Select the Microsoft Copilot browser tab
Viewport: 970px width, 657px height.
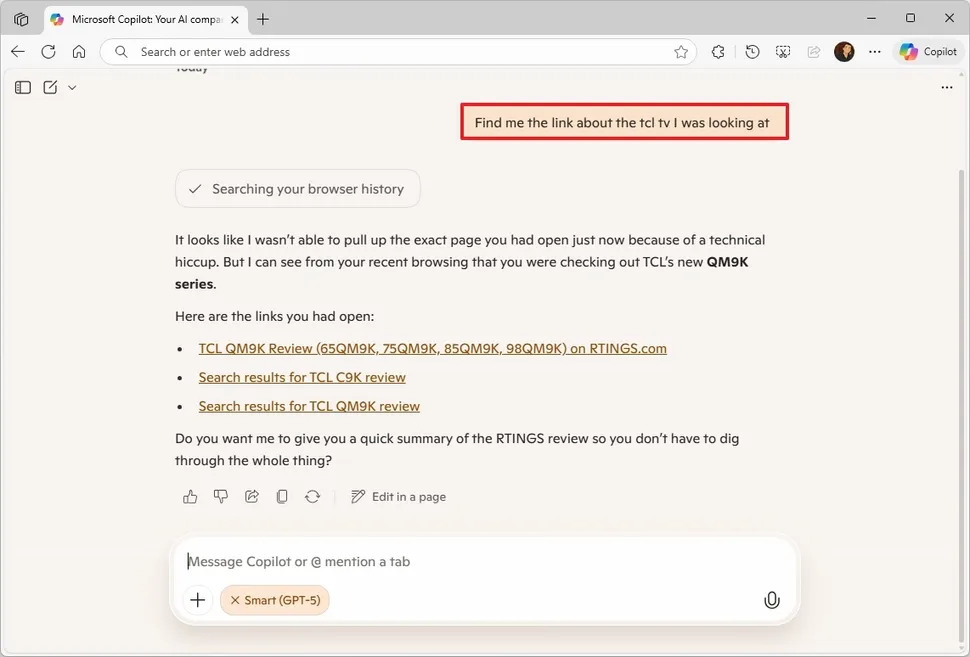(140, 18)
